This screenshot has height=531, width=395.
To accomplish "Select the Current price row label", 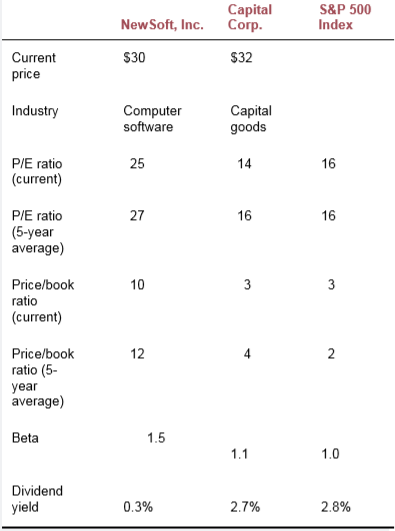I will [34, 66].
